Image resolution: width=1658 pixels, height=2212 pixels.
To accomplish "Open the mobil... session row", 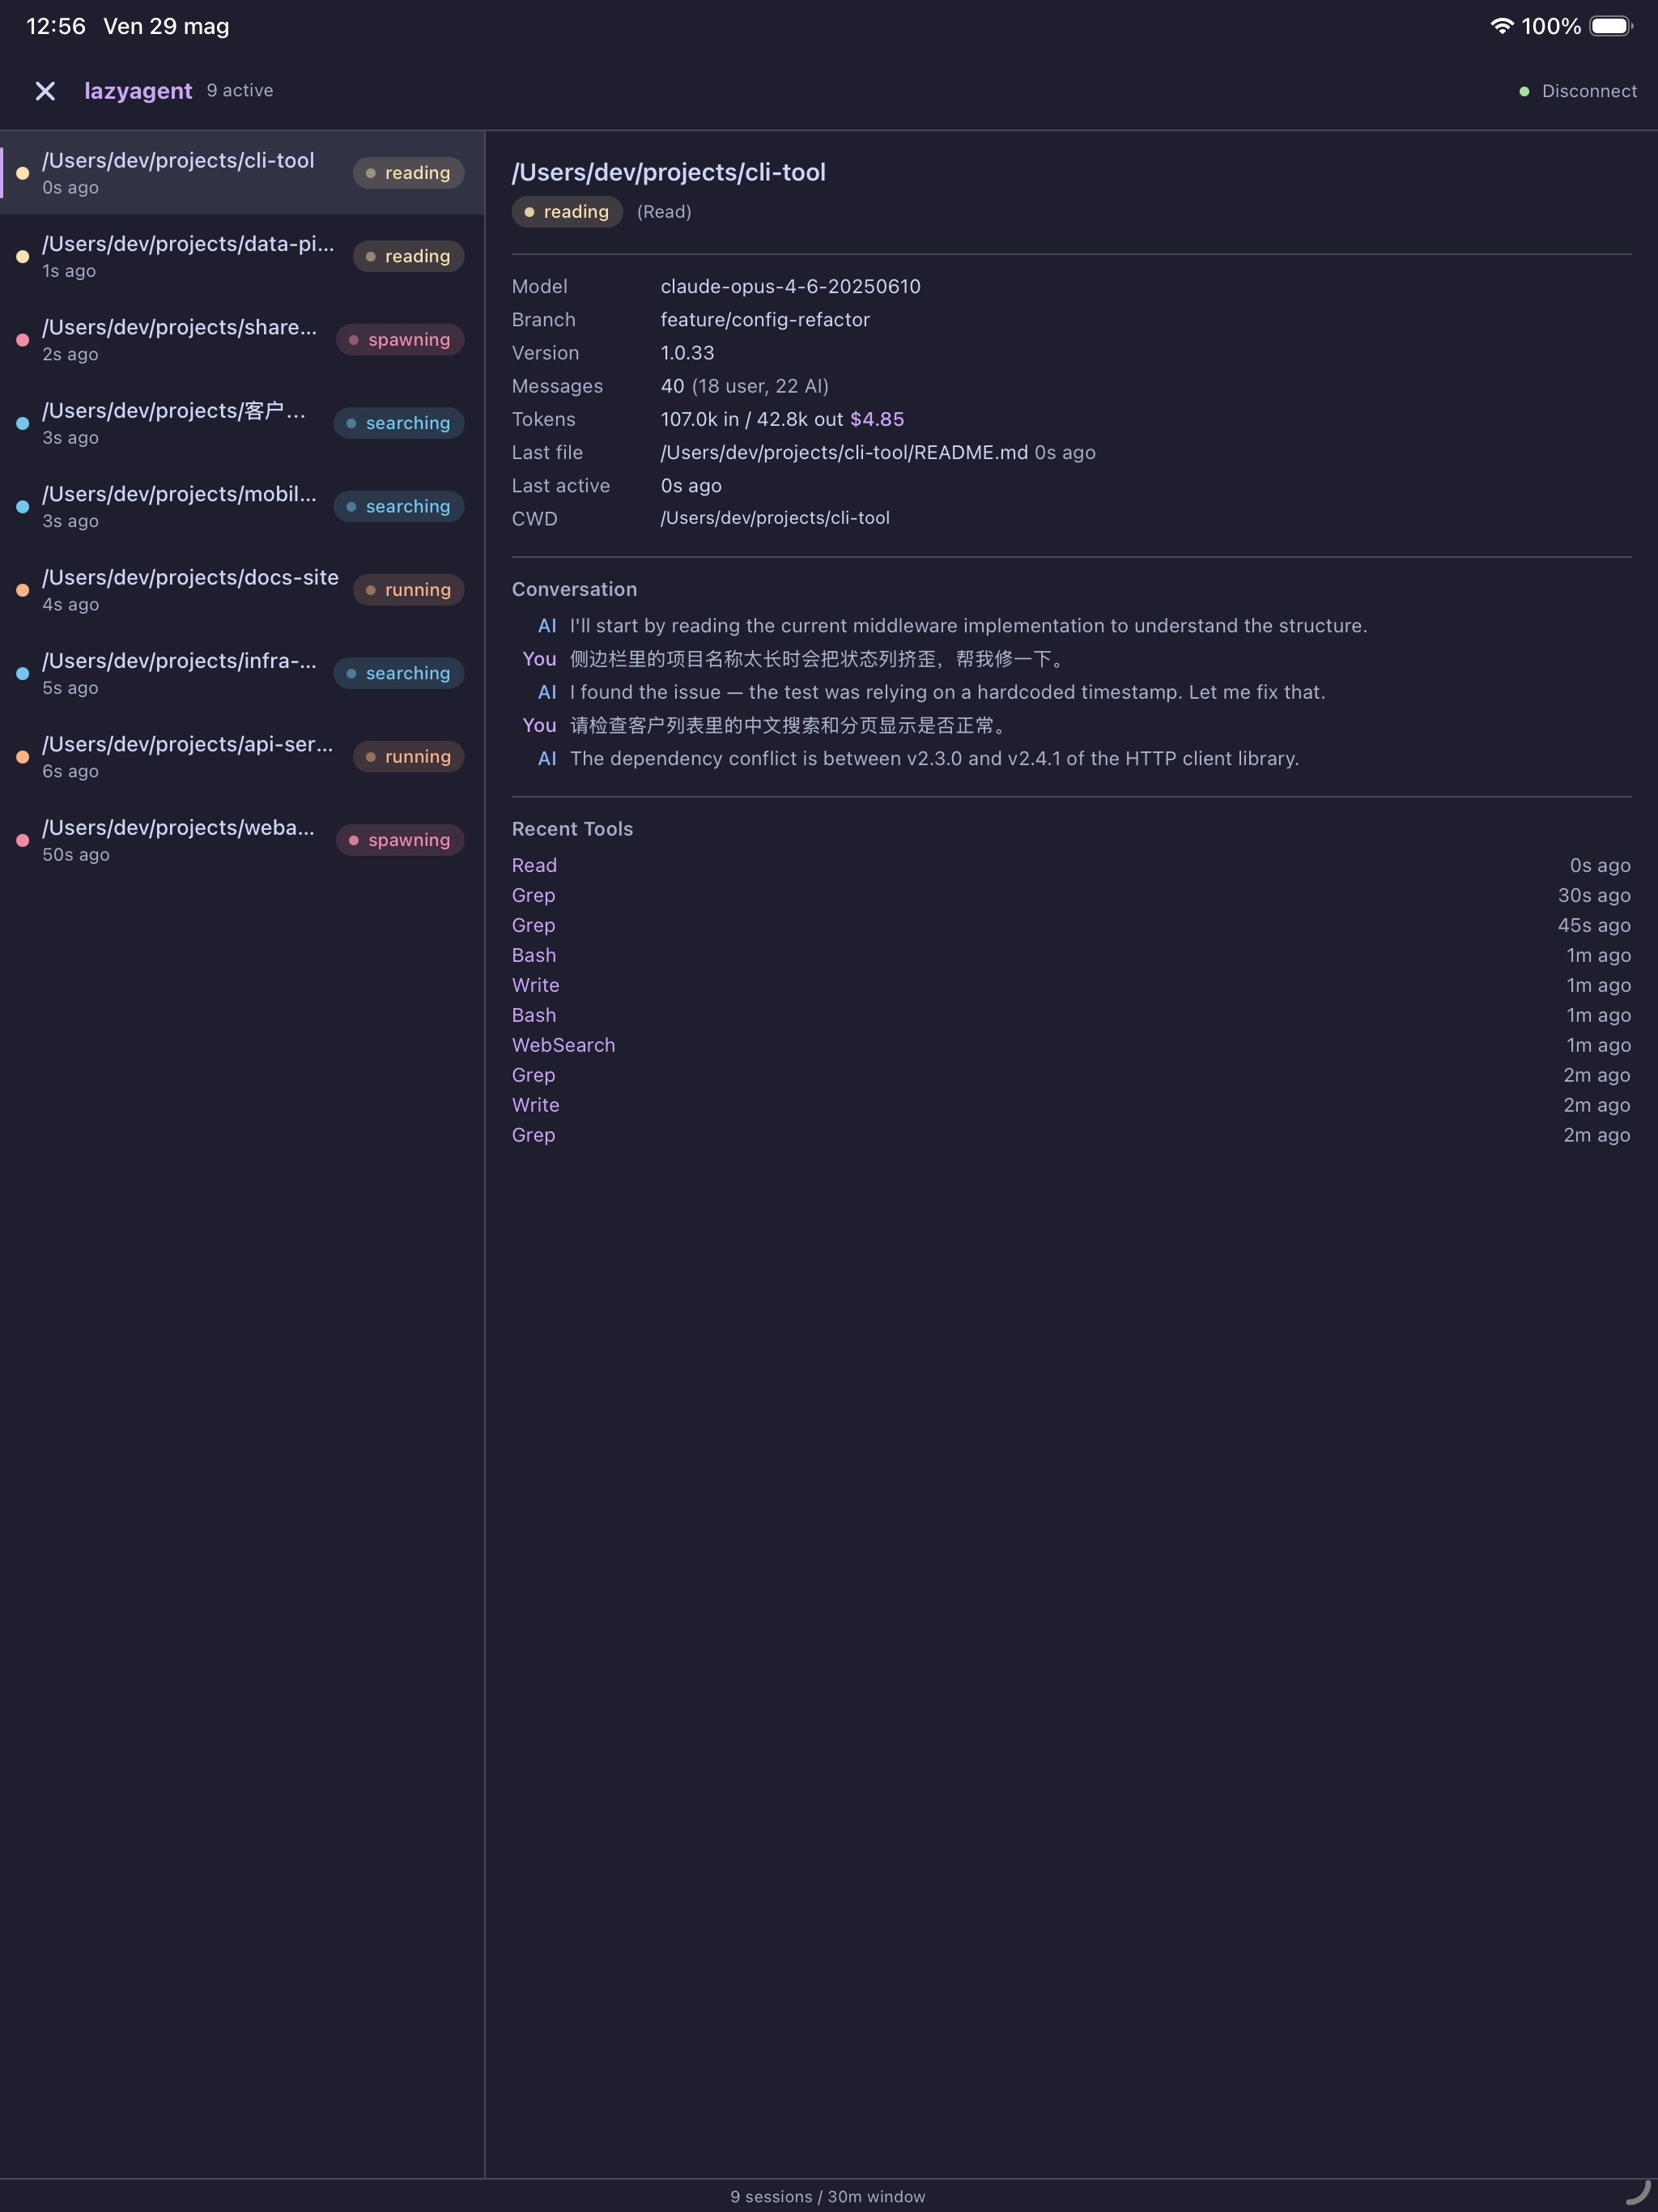I will pos(242,507).
